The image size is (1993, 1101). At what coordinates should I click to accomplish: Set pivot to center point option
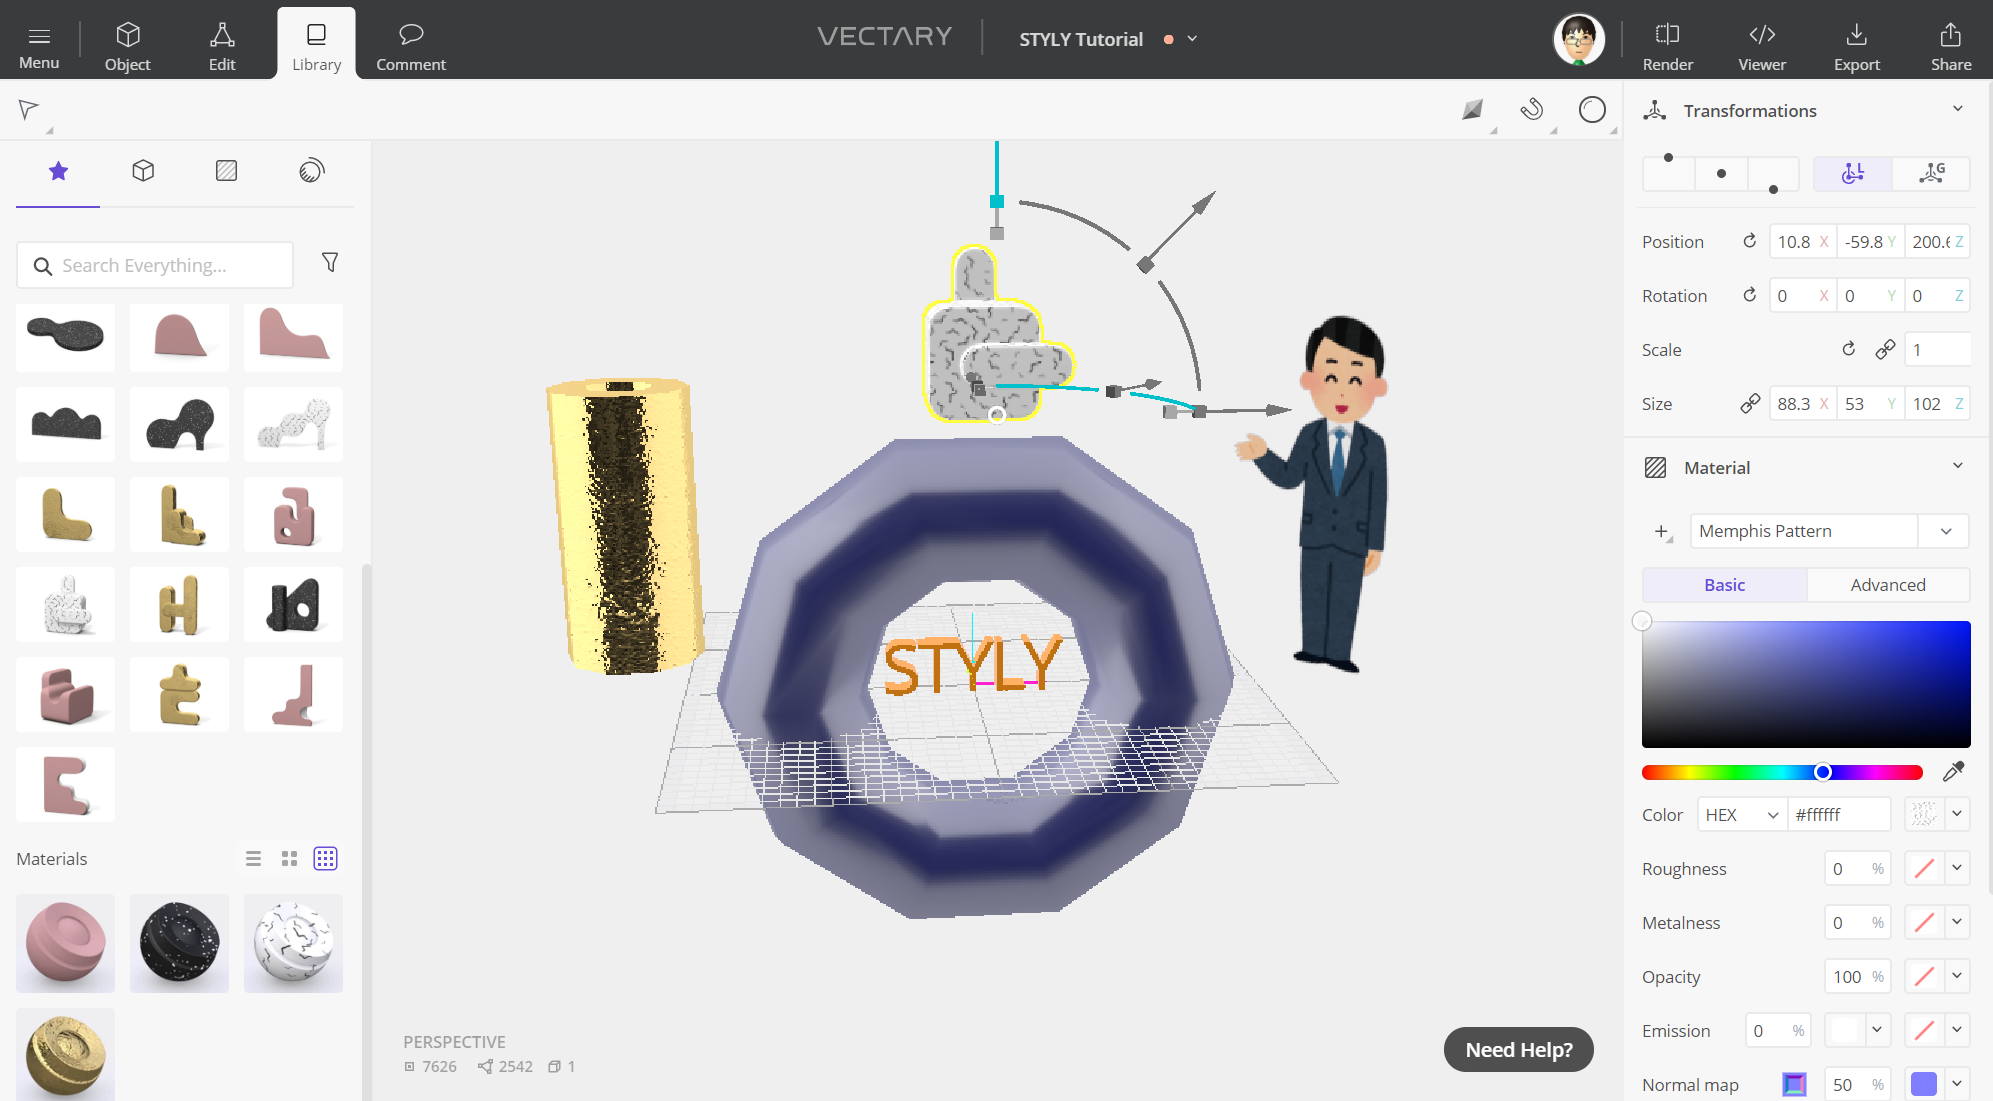point(1721,173)
